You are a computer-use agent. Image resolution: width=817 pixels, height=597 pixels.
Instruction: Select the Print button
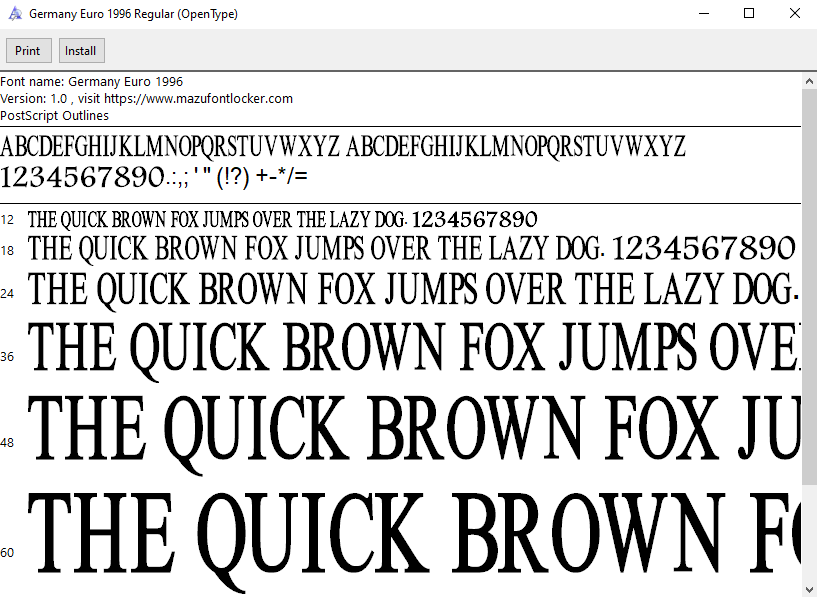click(28, 50)
